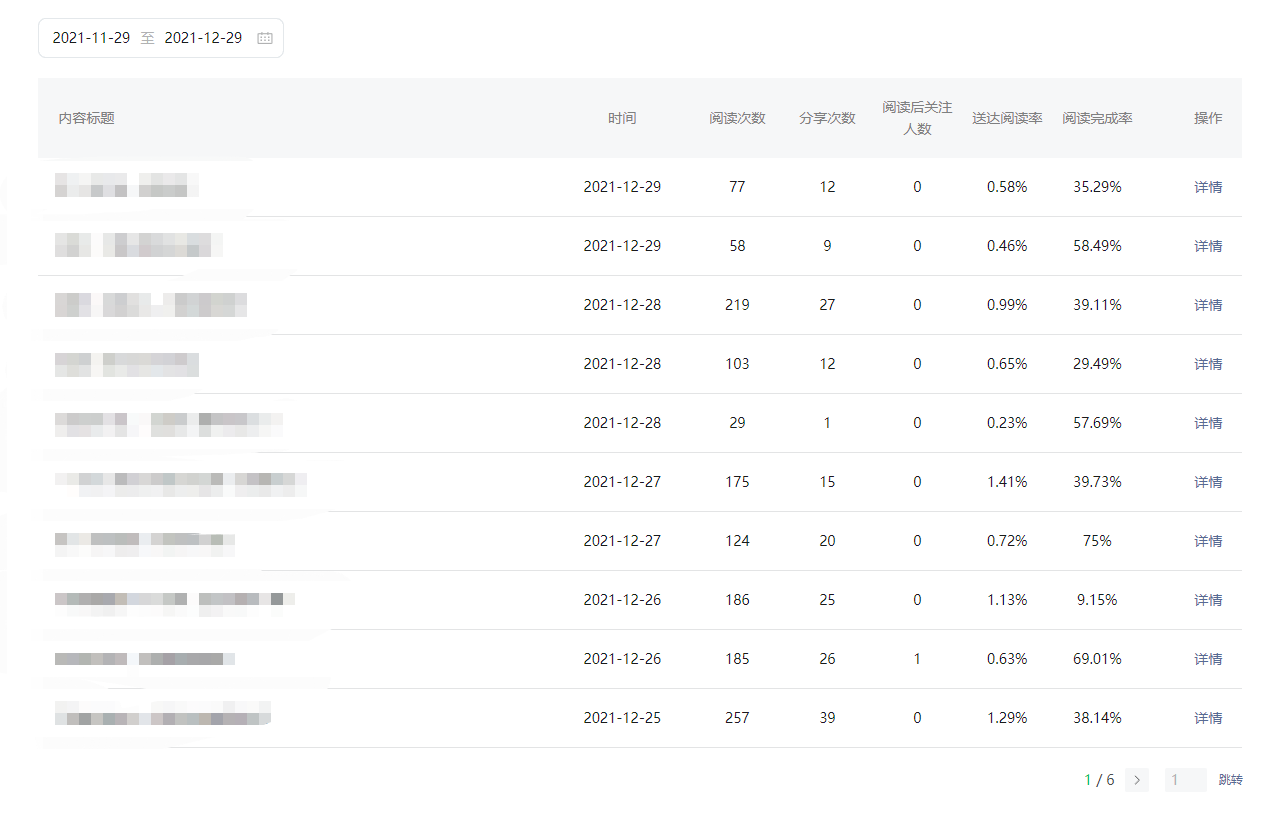Open 详情 for the article with 219 reads
The image size is (1281, 818).
point(1208,305)
